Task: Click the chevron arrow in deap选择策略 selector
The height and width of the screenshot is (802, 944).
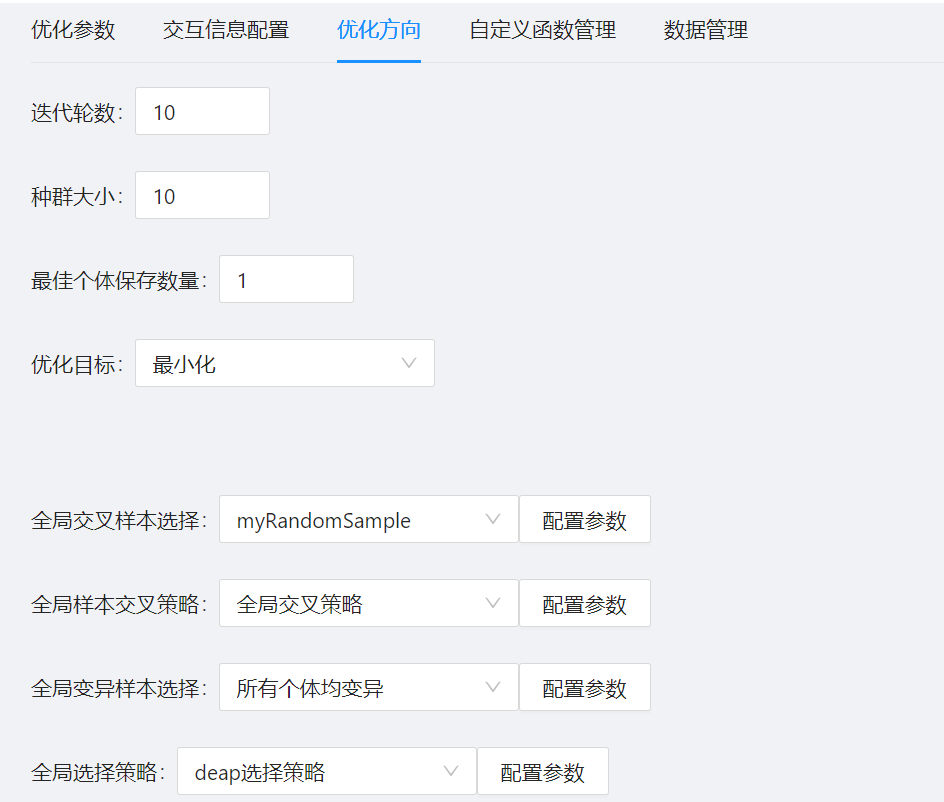Action: 450,771
